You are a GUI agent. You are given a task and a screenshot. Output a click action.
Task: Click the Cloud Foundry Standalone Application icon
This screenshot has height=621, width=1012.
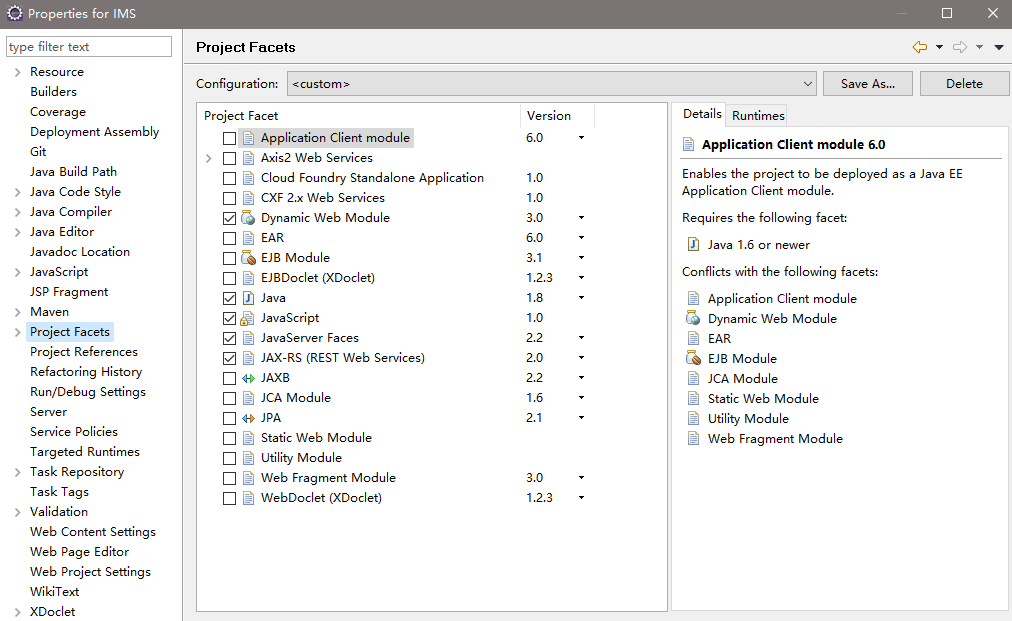coord(248,178)
